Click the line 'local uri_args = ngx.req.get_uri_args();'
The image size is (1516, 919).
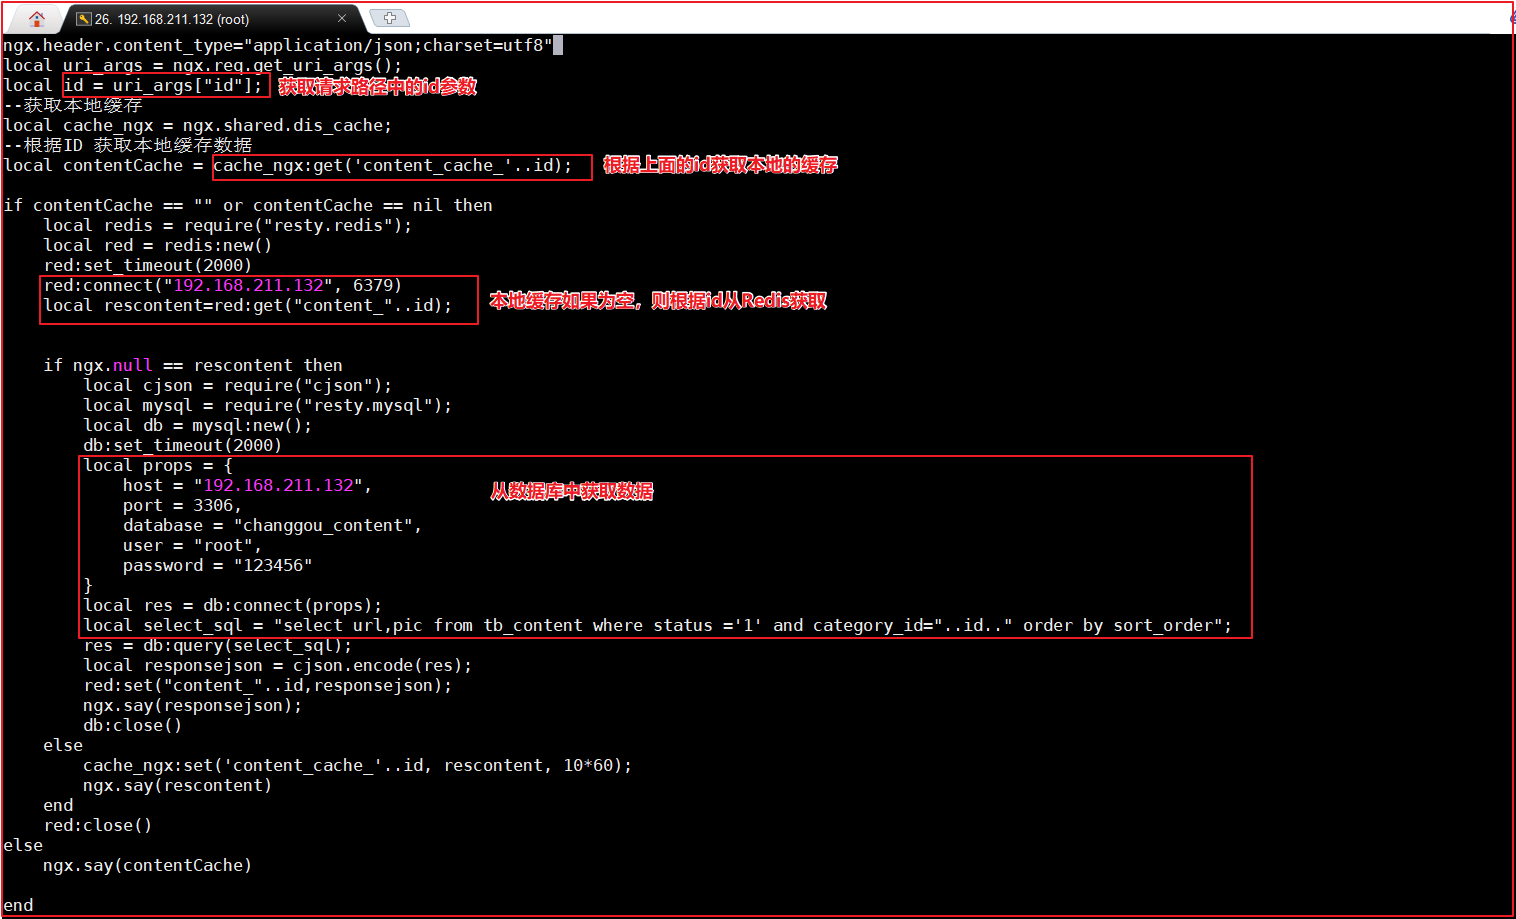click(x=203, y=65)
